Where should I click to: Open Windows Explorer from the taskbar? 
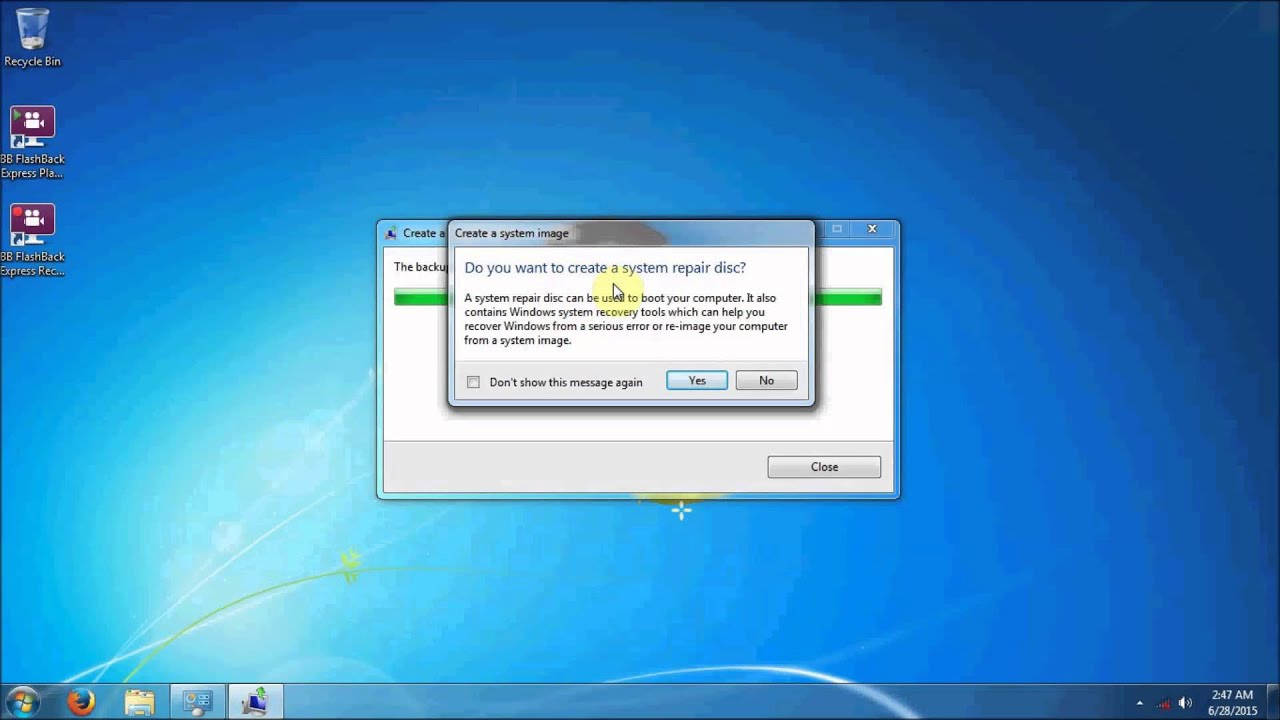tap(139, 702)
